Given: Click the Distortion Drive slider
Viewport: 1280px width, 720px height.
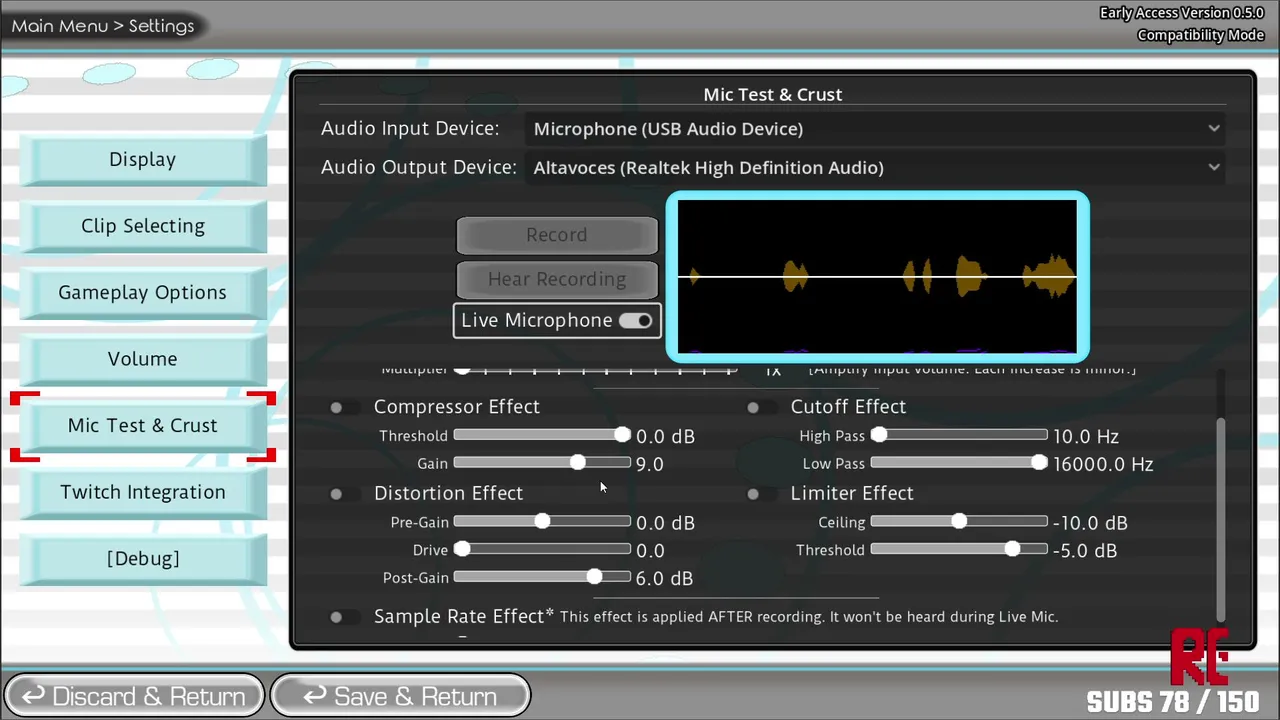Looking at the screenshot, I should 542,549.
